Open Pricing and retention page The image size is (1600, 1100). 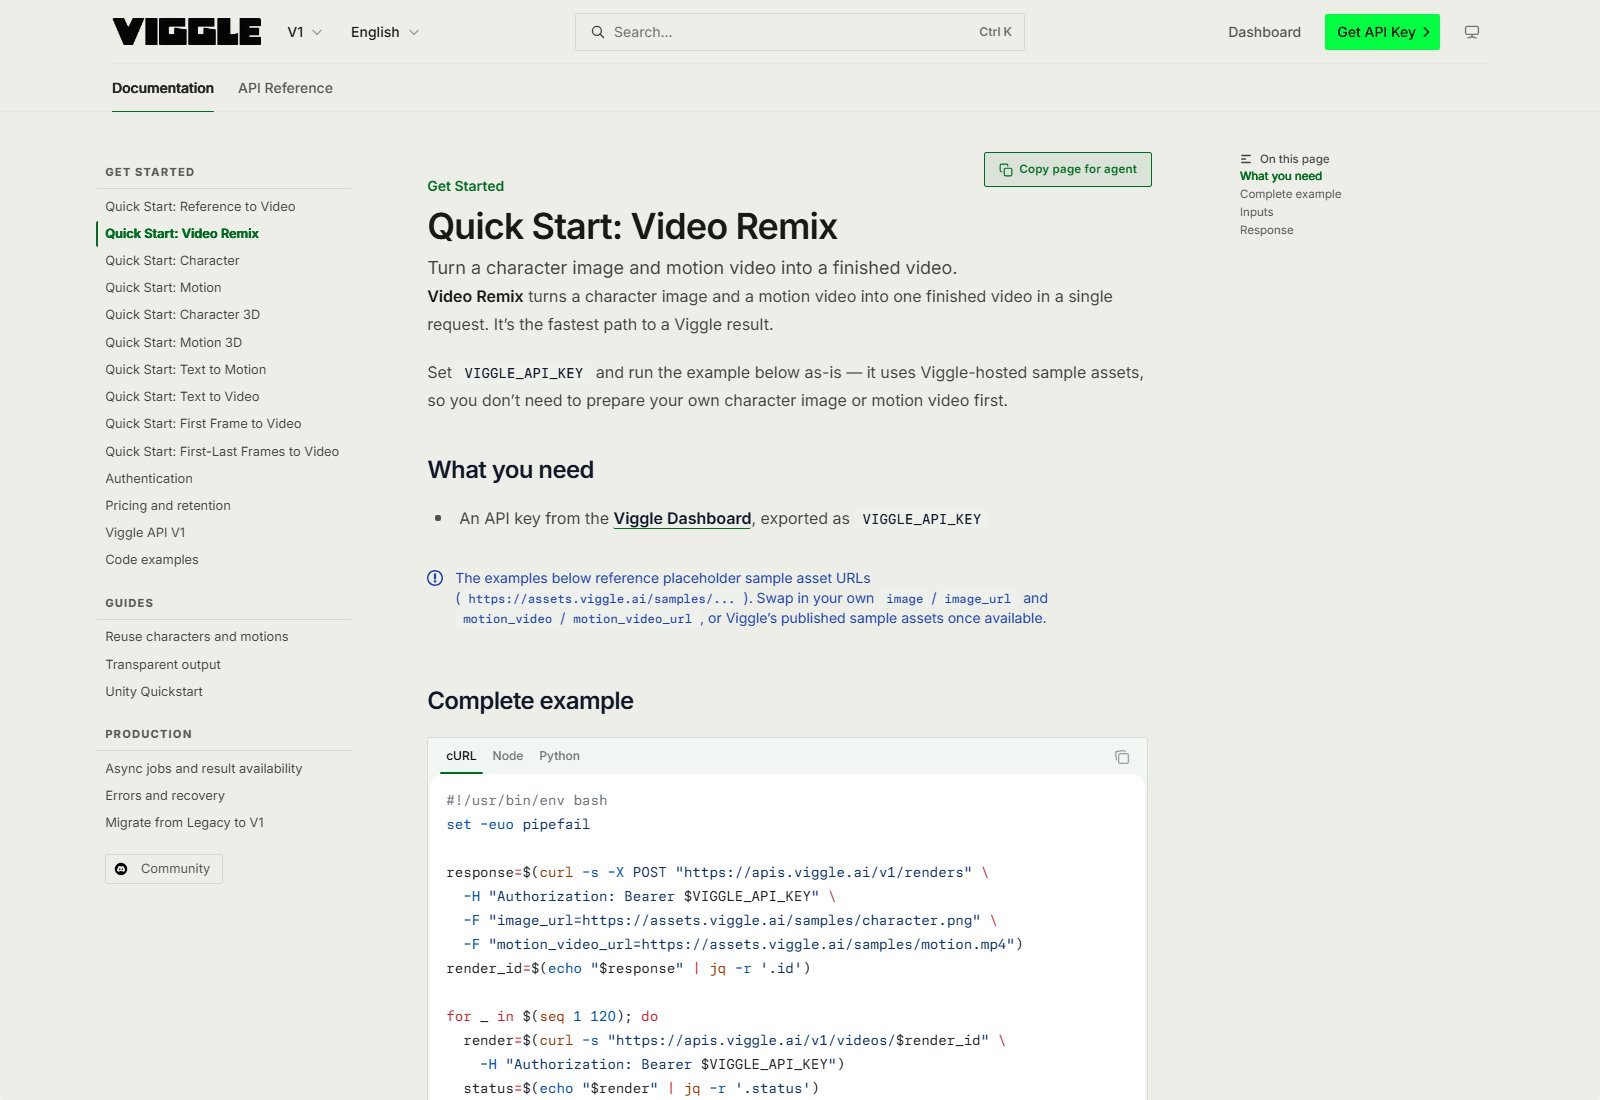[x=168, y=505]
